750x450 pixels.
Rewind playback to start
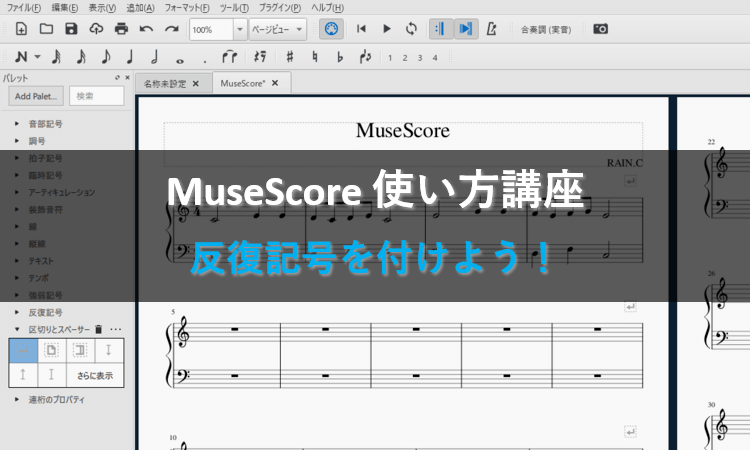point(362,29)
